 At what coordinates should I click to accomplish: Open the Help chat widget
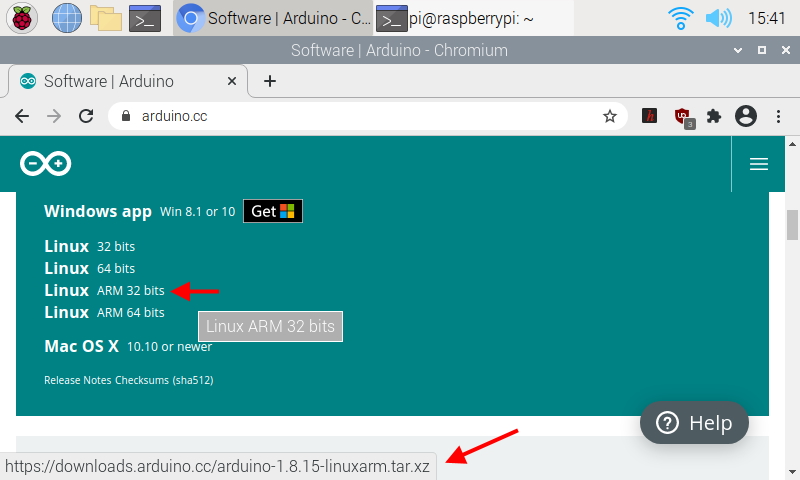(x=694, y=423)
